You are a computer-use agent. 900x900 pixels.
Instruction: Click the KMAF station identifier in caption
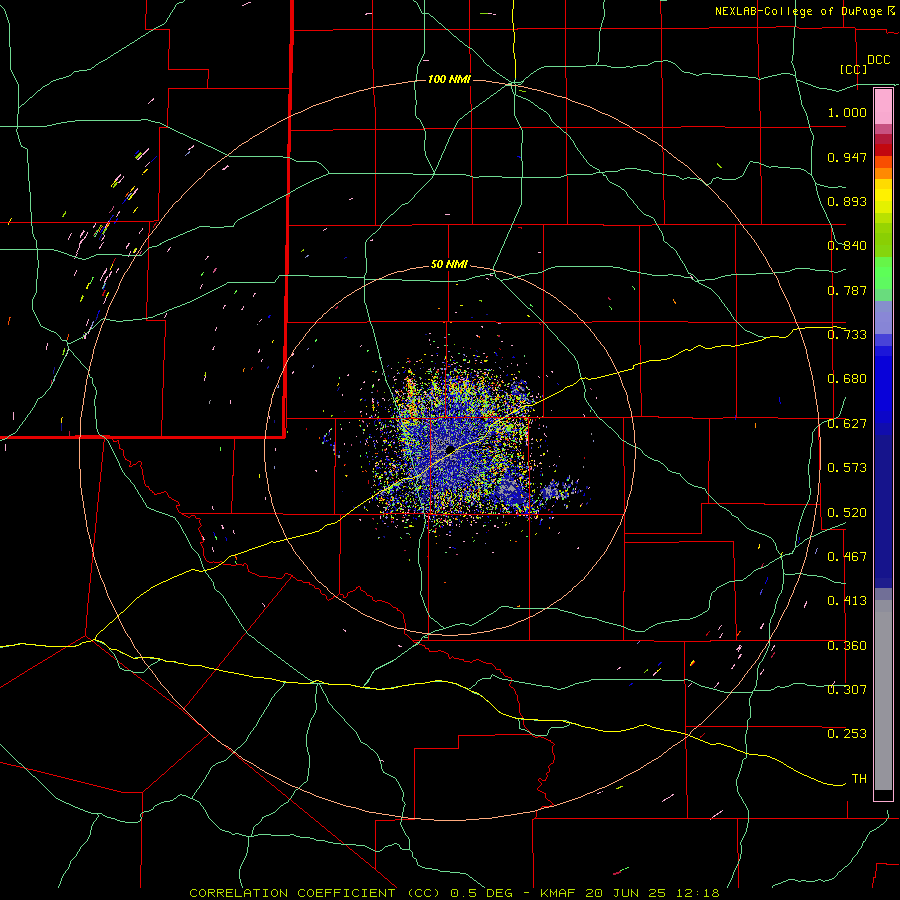(x=557, y=893)
